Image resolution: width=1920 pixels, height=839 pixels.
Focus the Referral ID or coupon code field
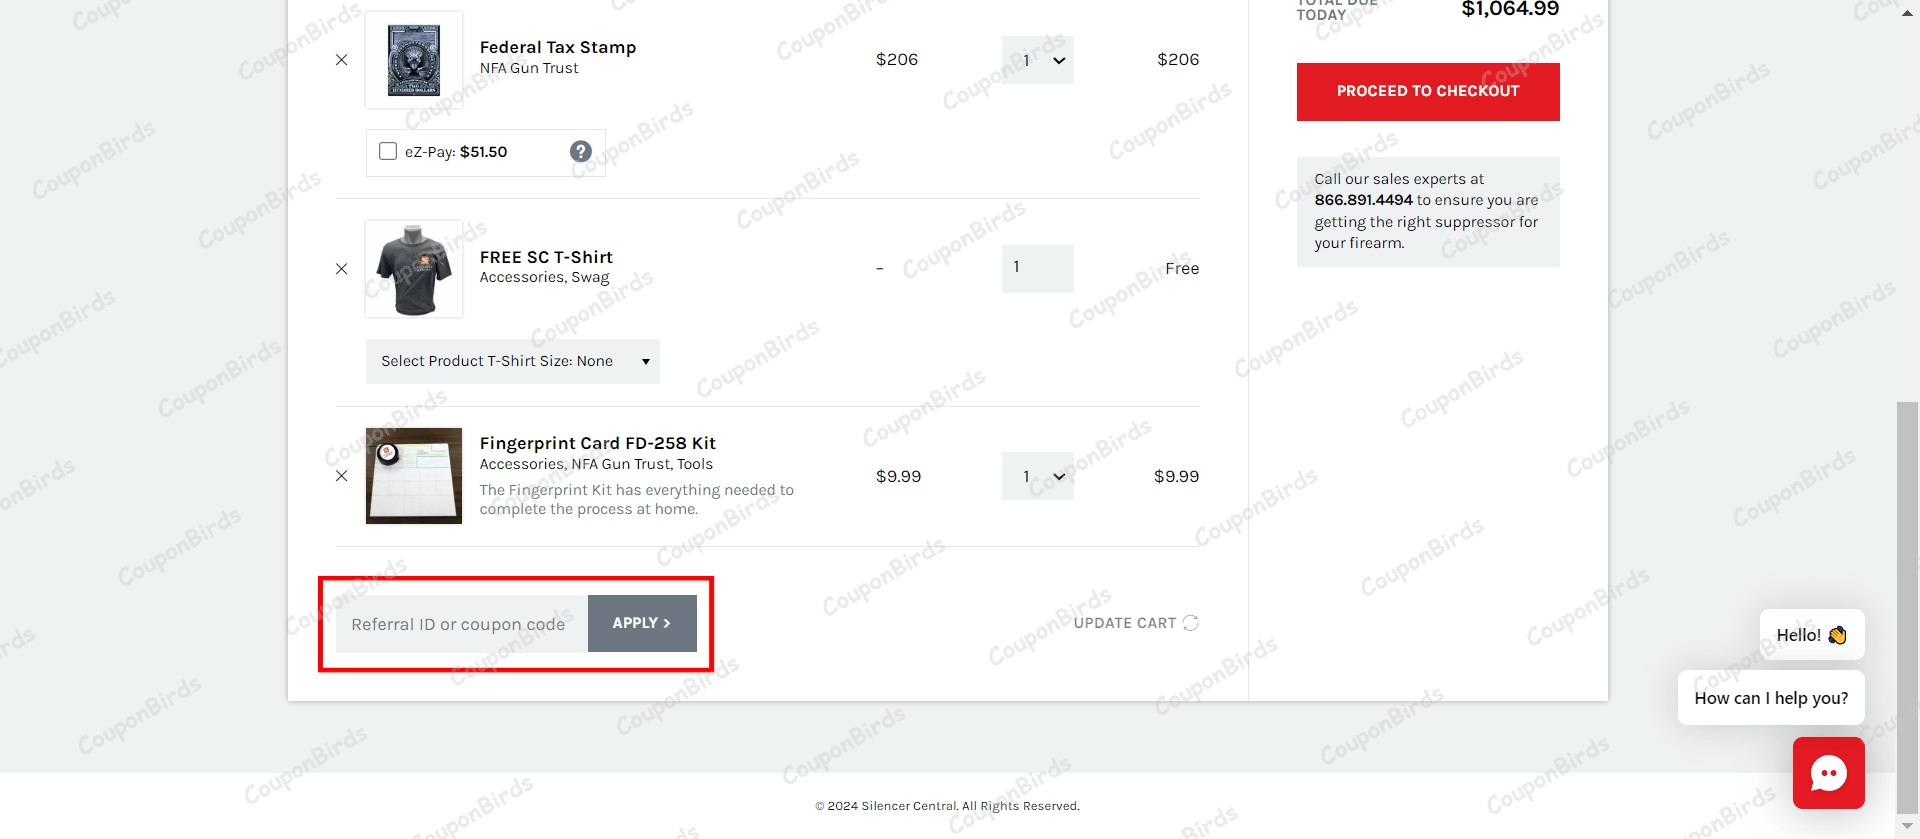point(462,624)
